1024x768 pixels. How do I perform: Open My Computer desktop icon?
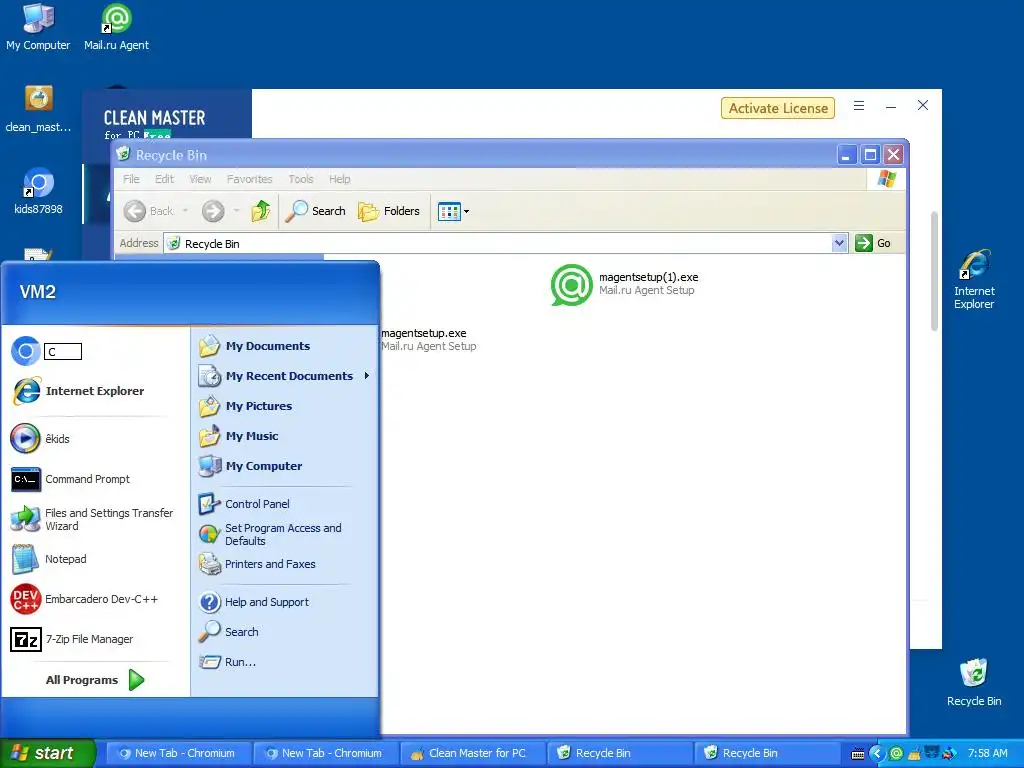[x=38, y=27]
